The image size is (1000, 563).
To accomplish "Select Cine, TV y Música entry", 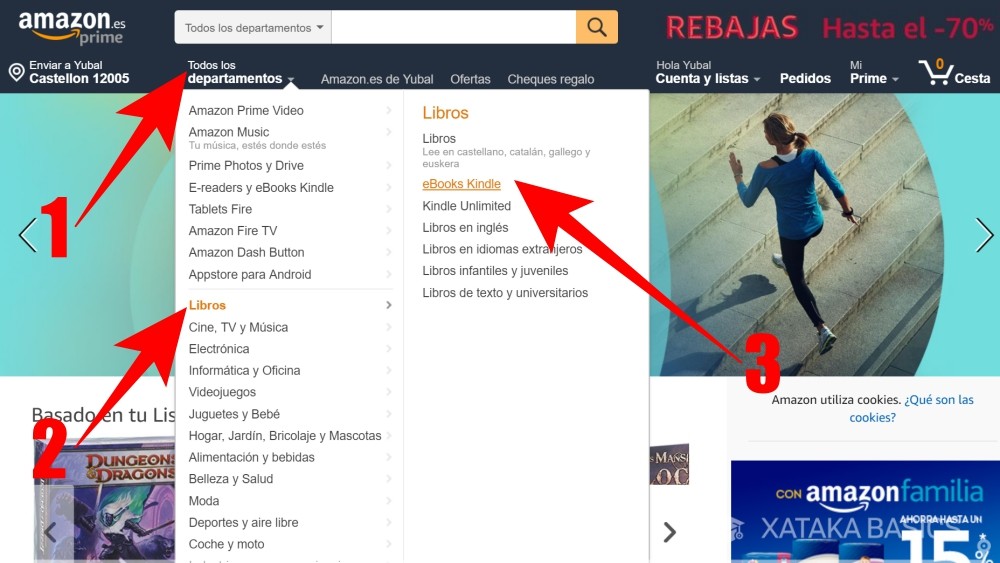I will (x=238, y=327).
